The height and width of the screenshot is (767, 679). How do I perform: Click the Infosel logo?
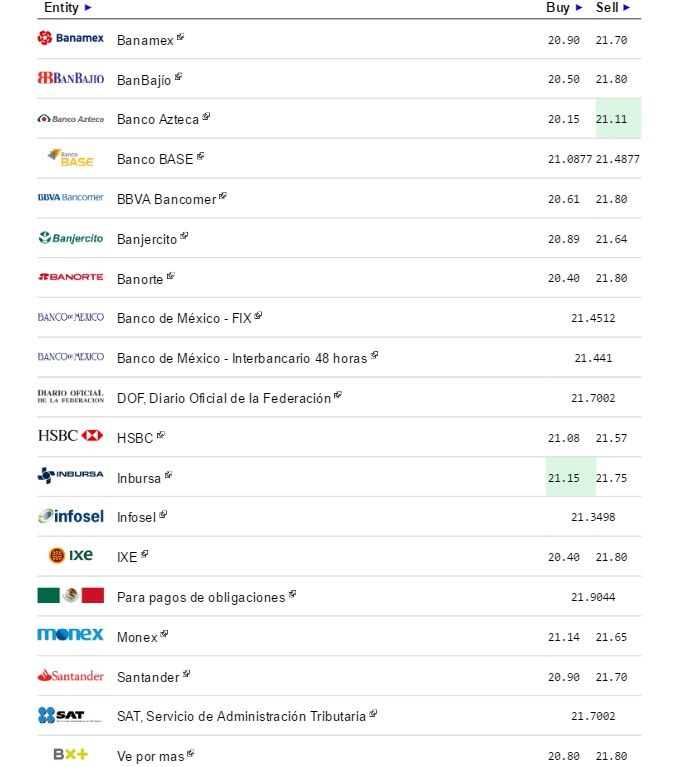[x=70, y=516]
